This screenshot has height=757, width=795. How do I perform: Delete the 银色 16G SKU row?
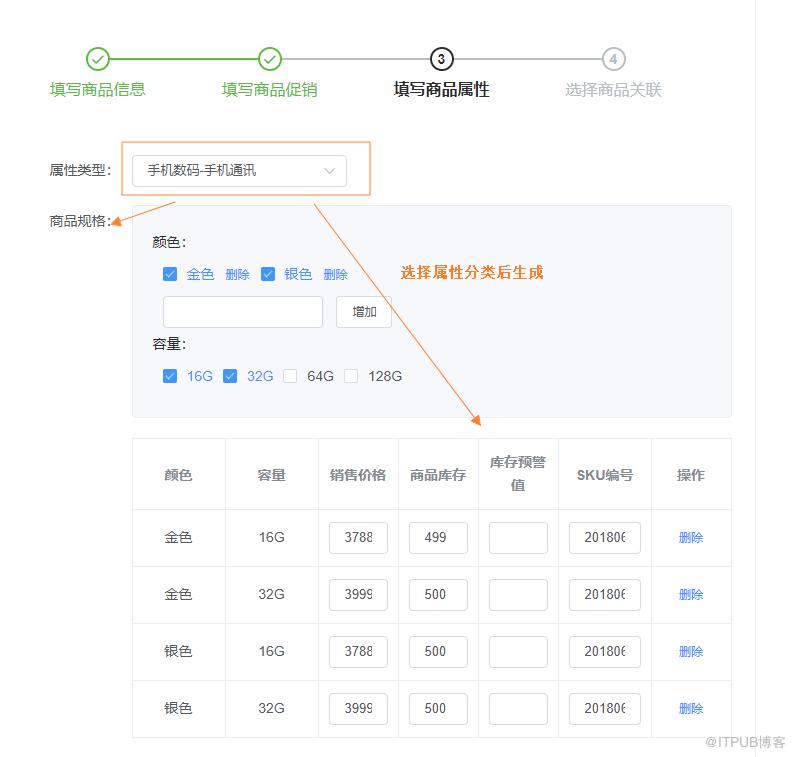691,652
